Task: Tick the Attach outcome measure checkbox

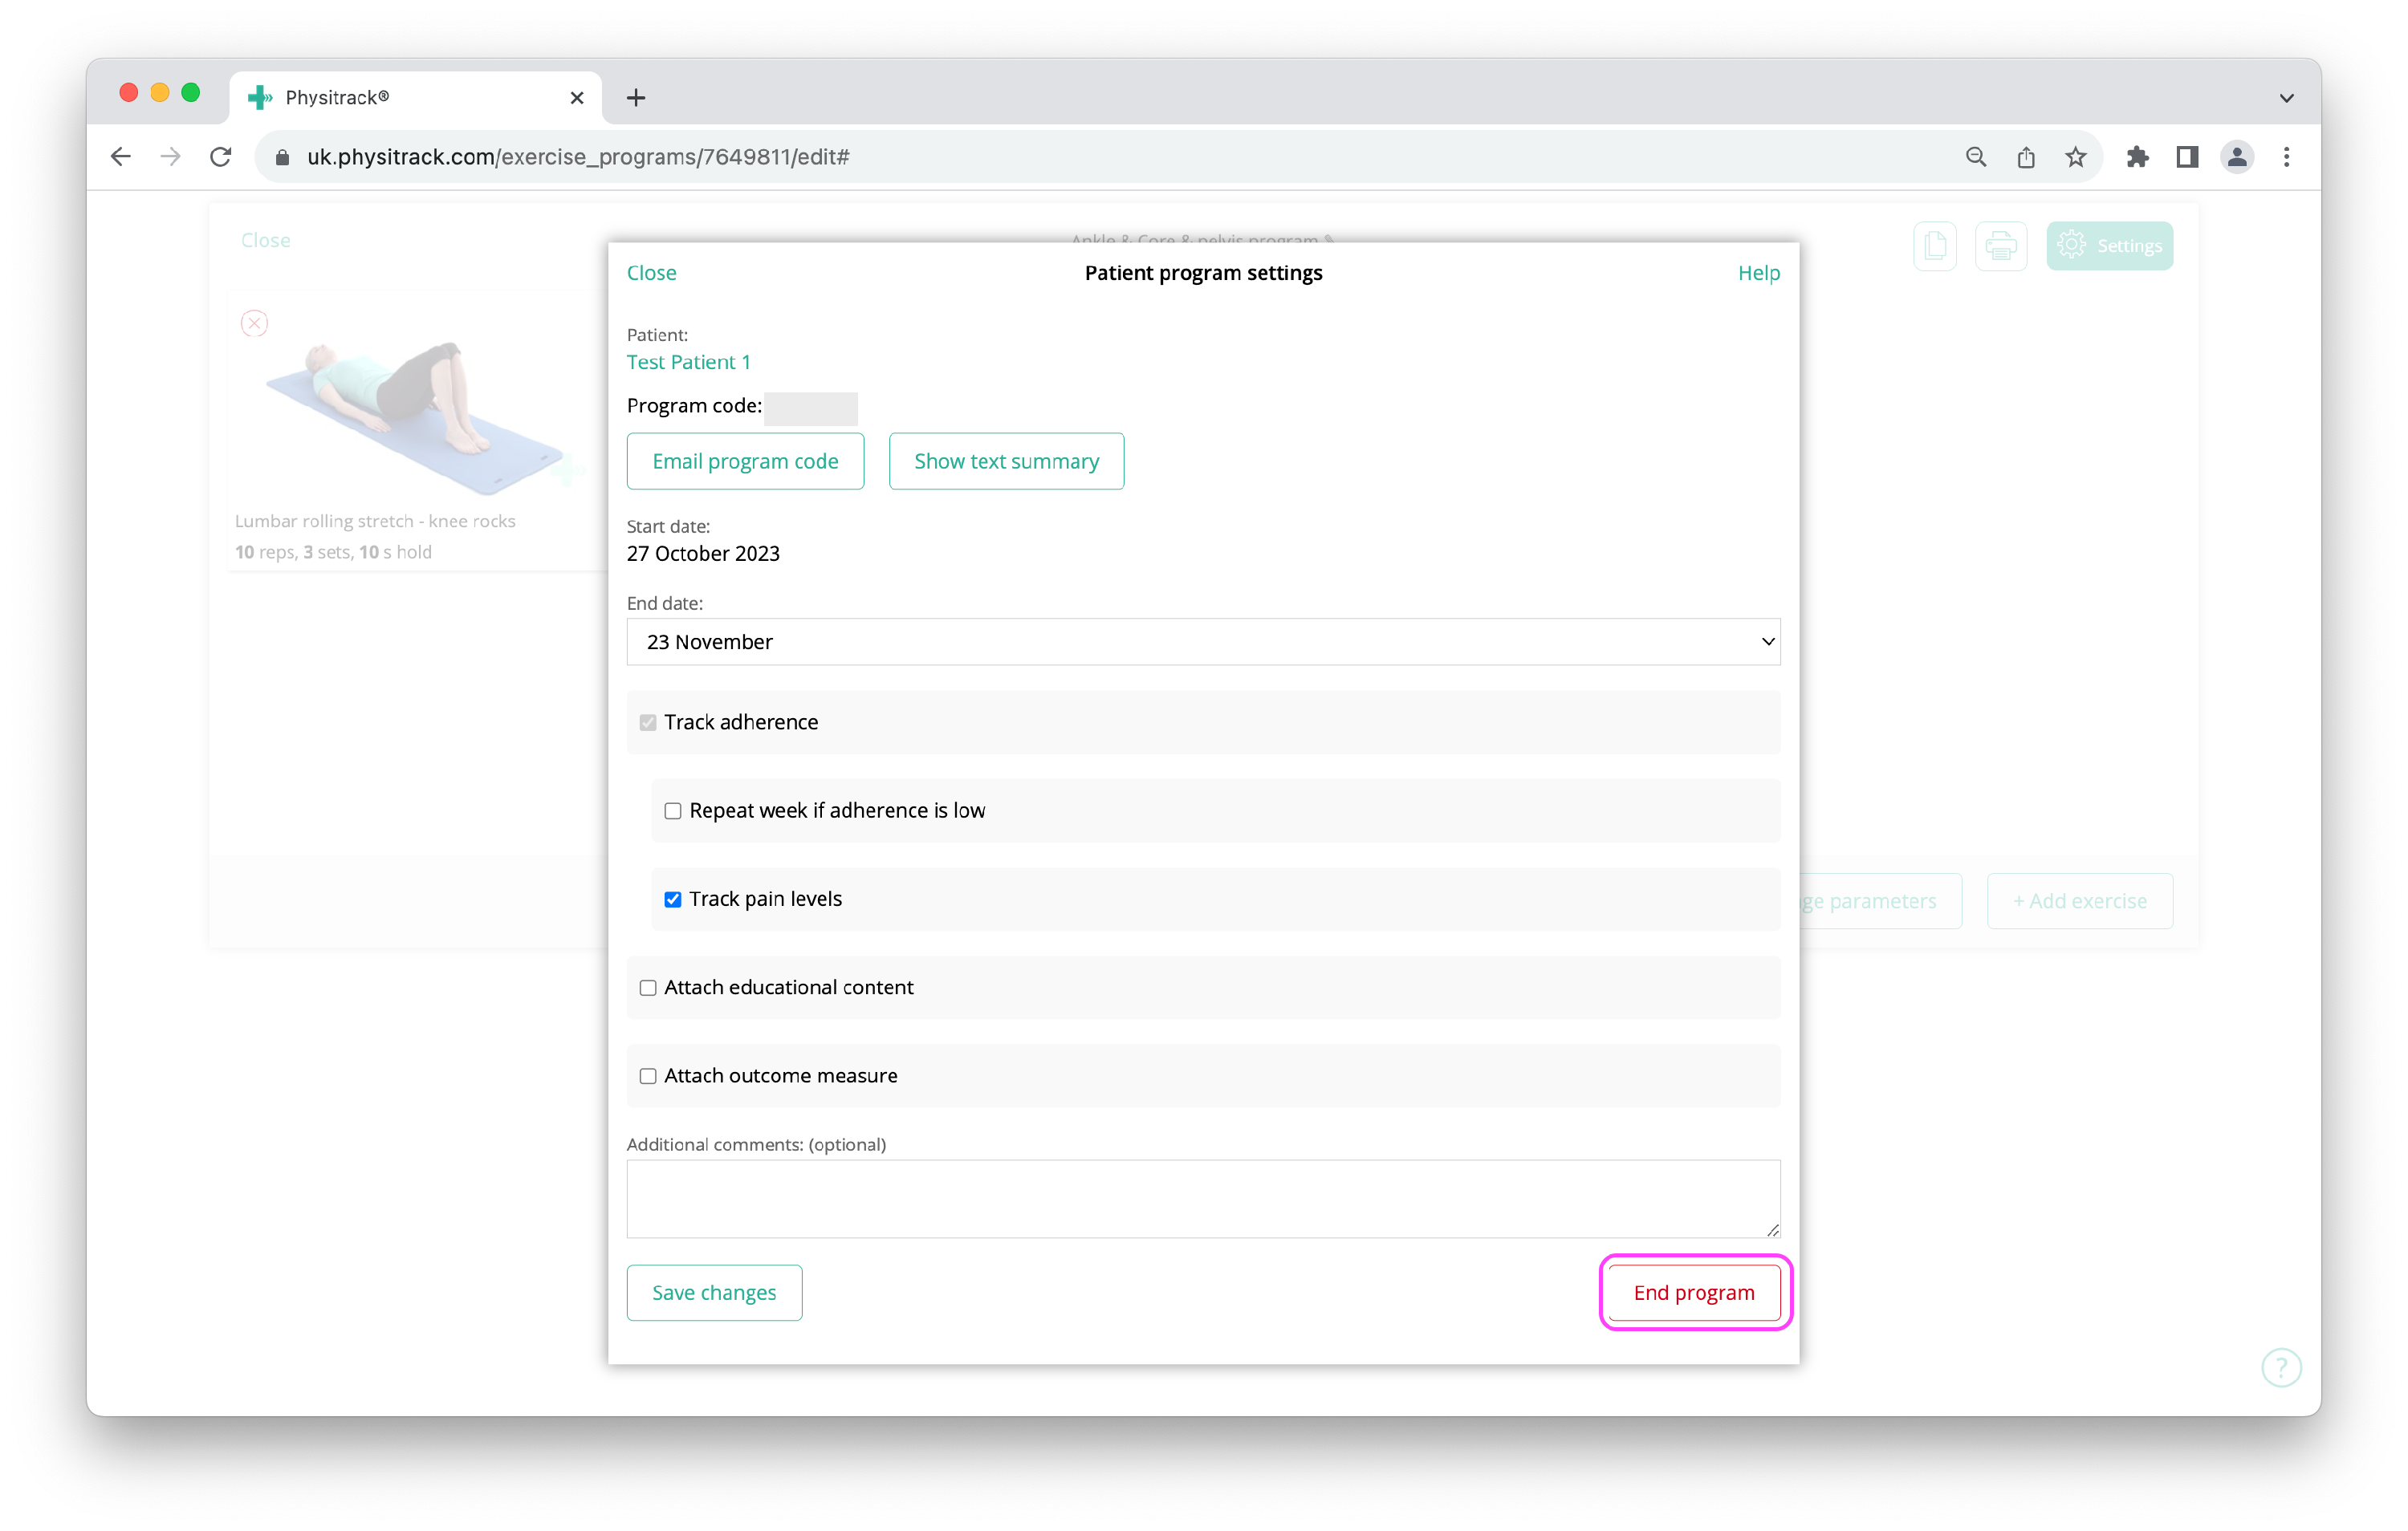Action: pos(648,1076)
